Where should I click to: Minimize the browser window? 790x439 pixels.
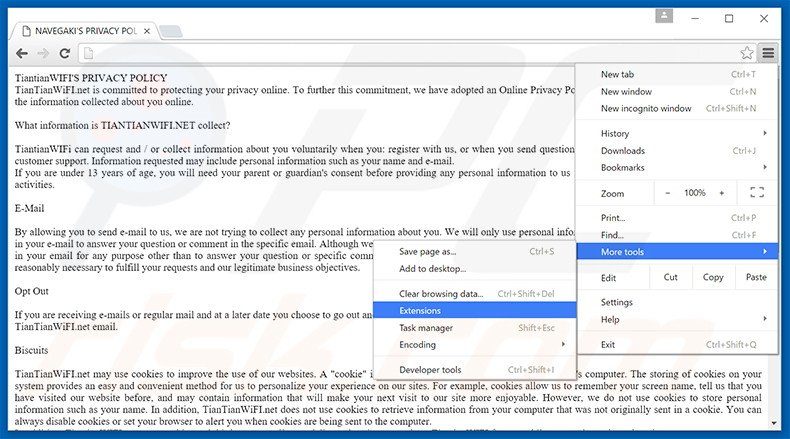[695, 19]
